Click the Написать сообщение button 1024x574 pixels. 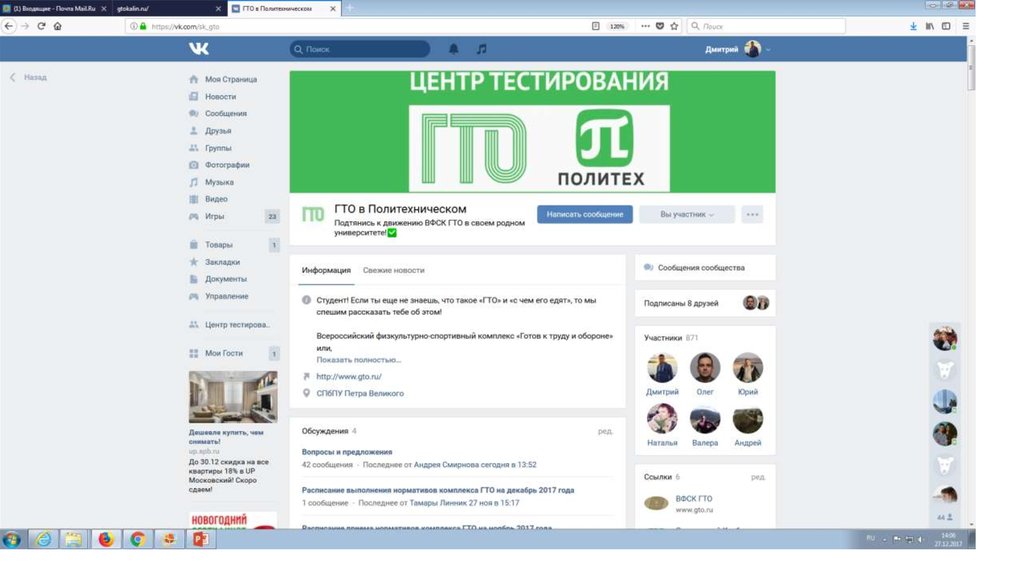[x=584, y=214]
